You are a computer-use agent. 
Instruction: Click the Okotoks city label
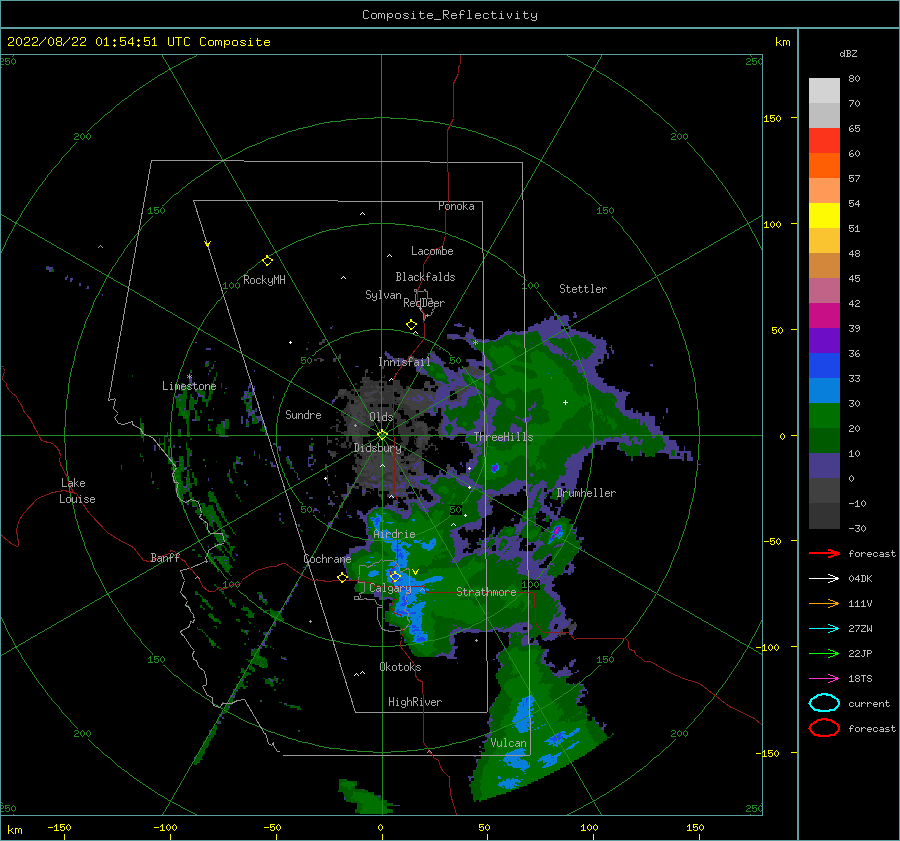click(x=400, y=667)
